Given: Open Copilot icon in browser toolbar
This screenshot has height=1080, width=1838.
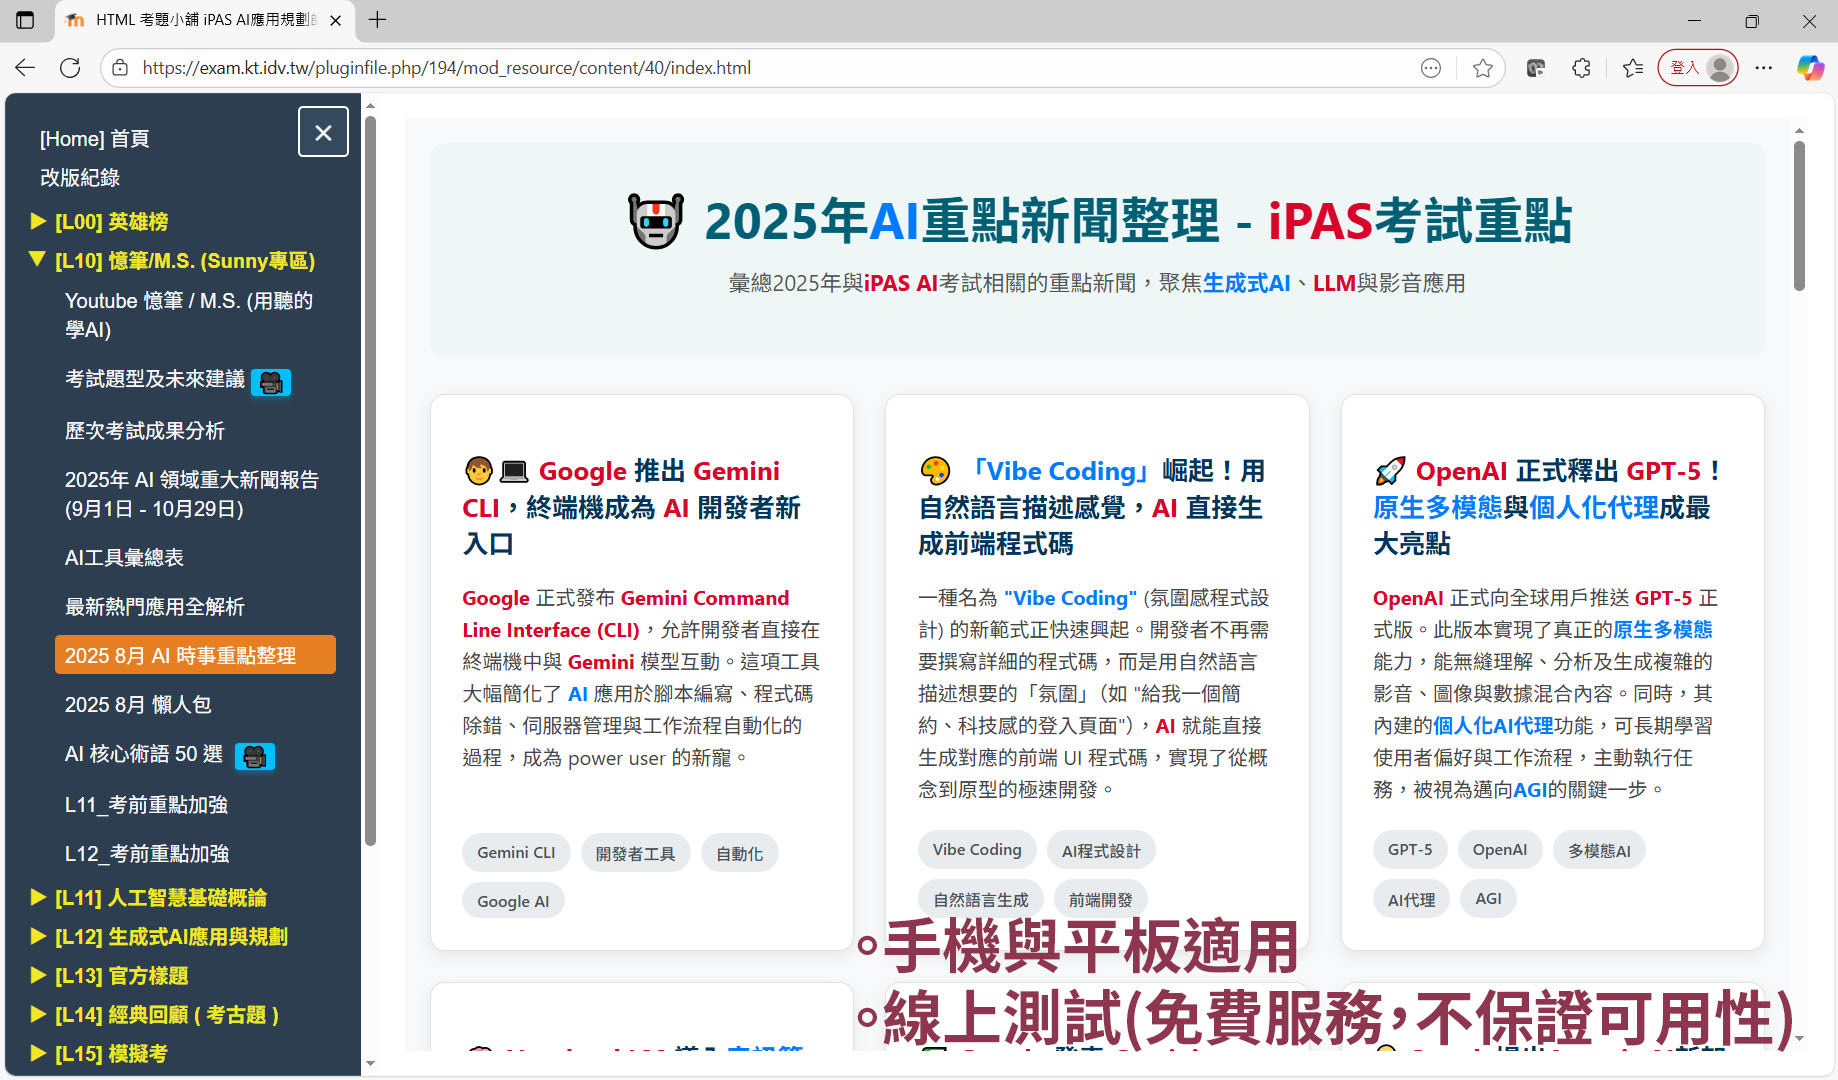Looking at the screenshot, I should 1809,68.
